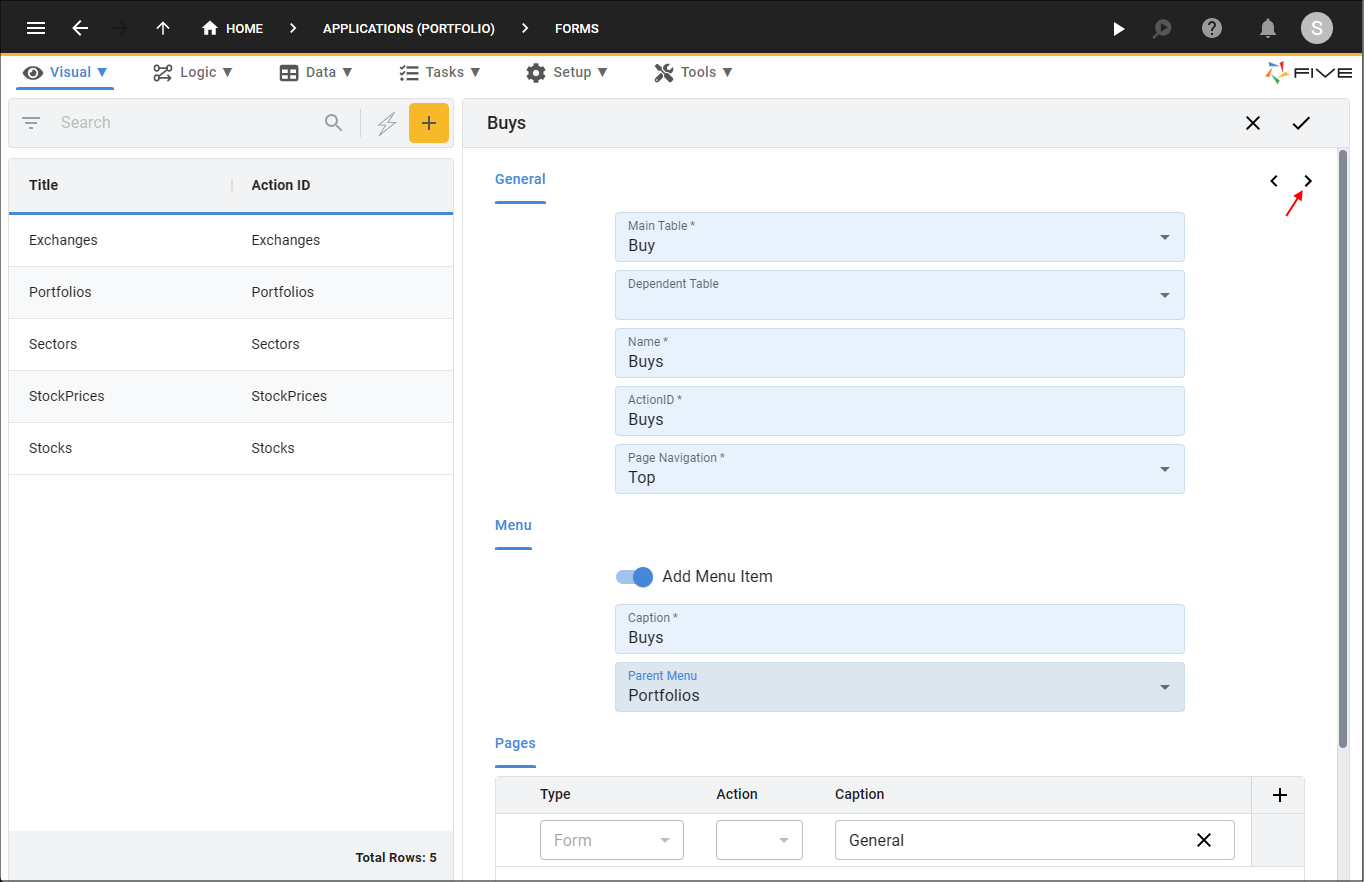Select the Exchanges row
Screen dimensions: 1364x882
(231, 240)
